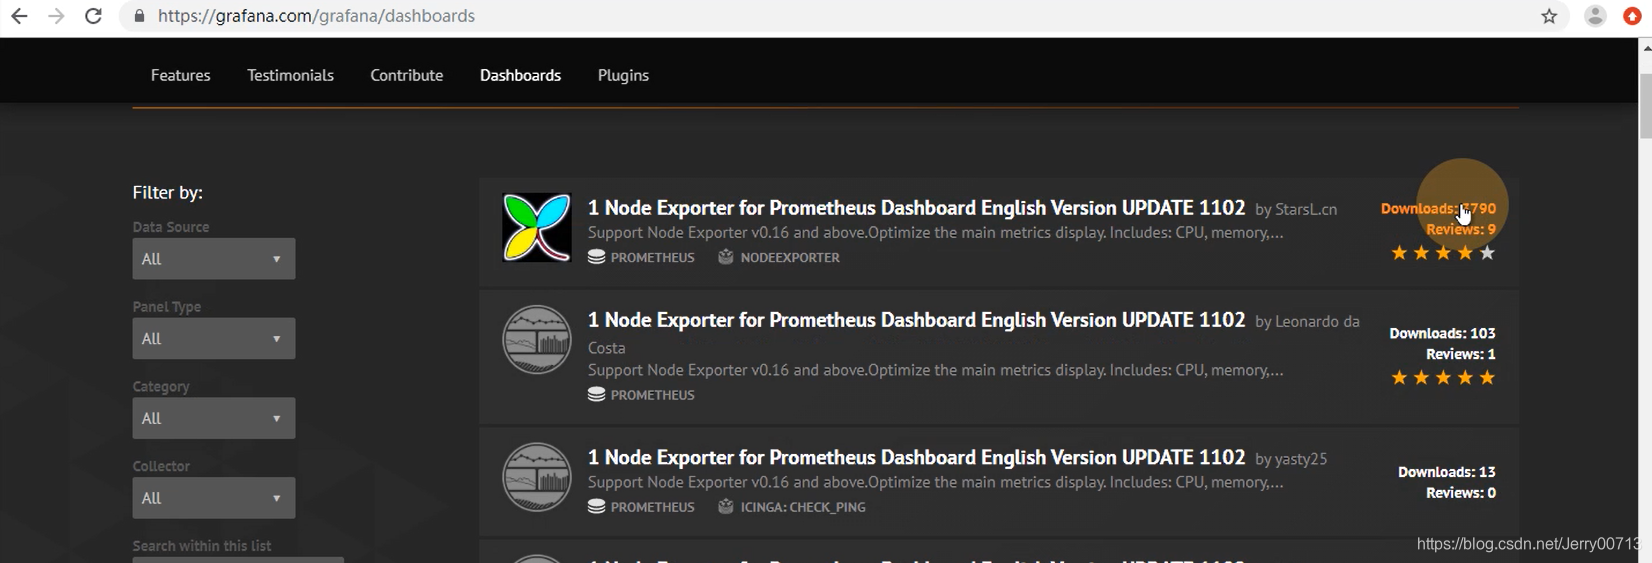Image resolution: width=1652 pixels, height=563 pixels.
Task: Click the PROMETHEUS tag in StarsL.cn entry
Action: click(653, 257)
